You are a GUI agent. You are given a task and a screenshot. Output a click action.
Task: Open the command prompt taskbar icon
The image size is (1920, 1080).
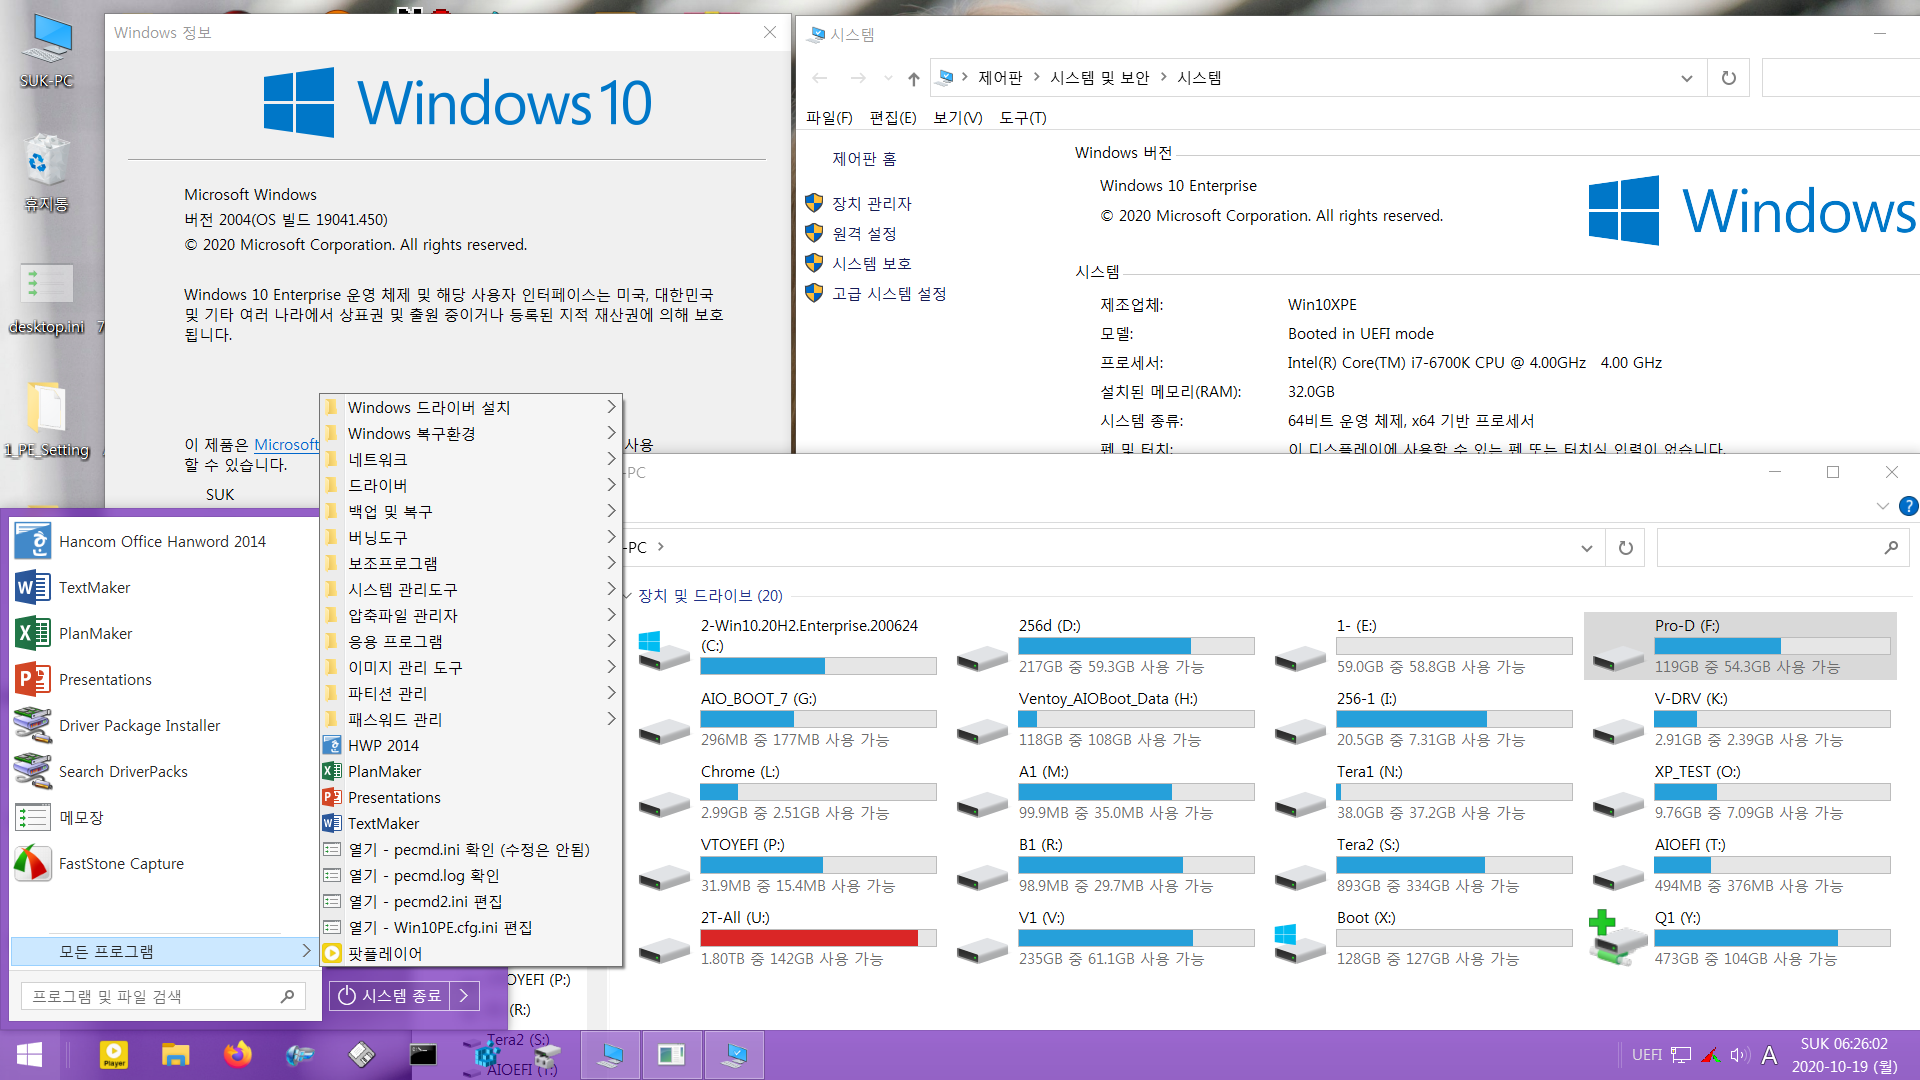423,1055
